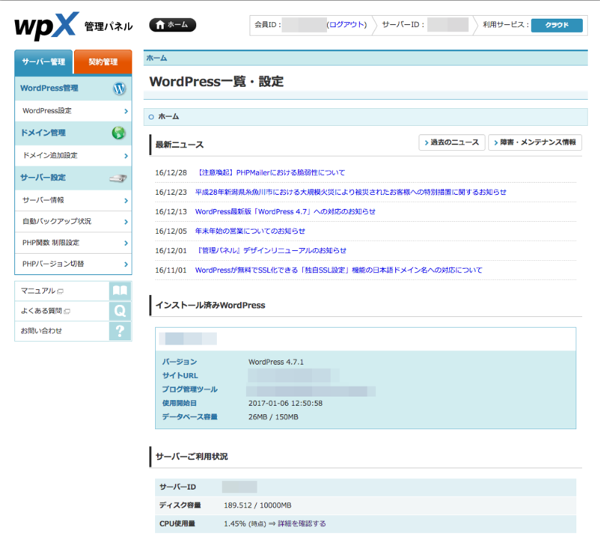This screenshot has width=600, height=548.
Task: Click the ログアウト link
Action: pyautogui.click(x=346, y=25)
